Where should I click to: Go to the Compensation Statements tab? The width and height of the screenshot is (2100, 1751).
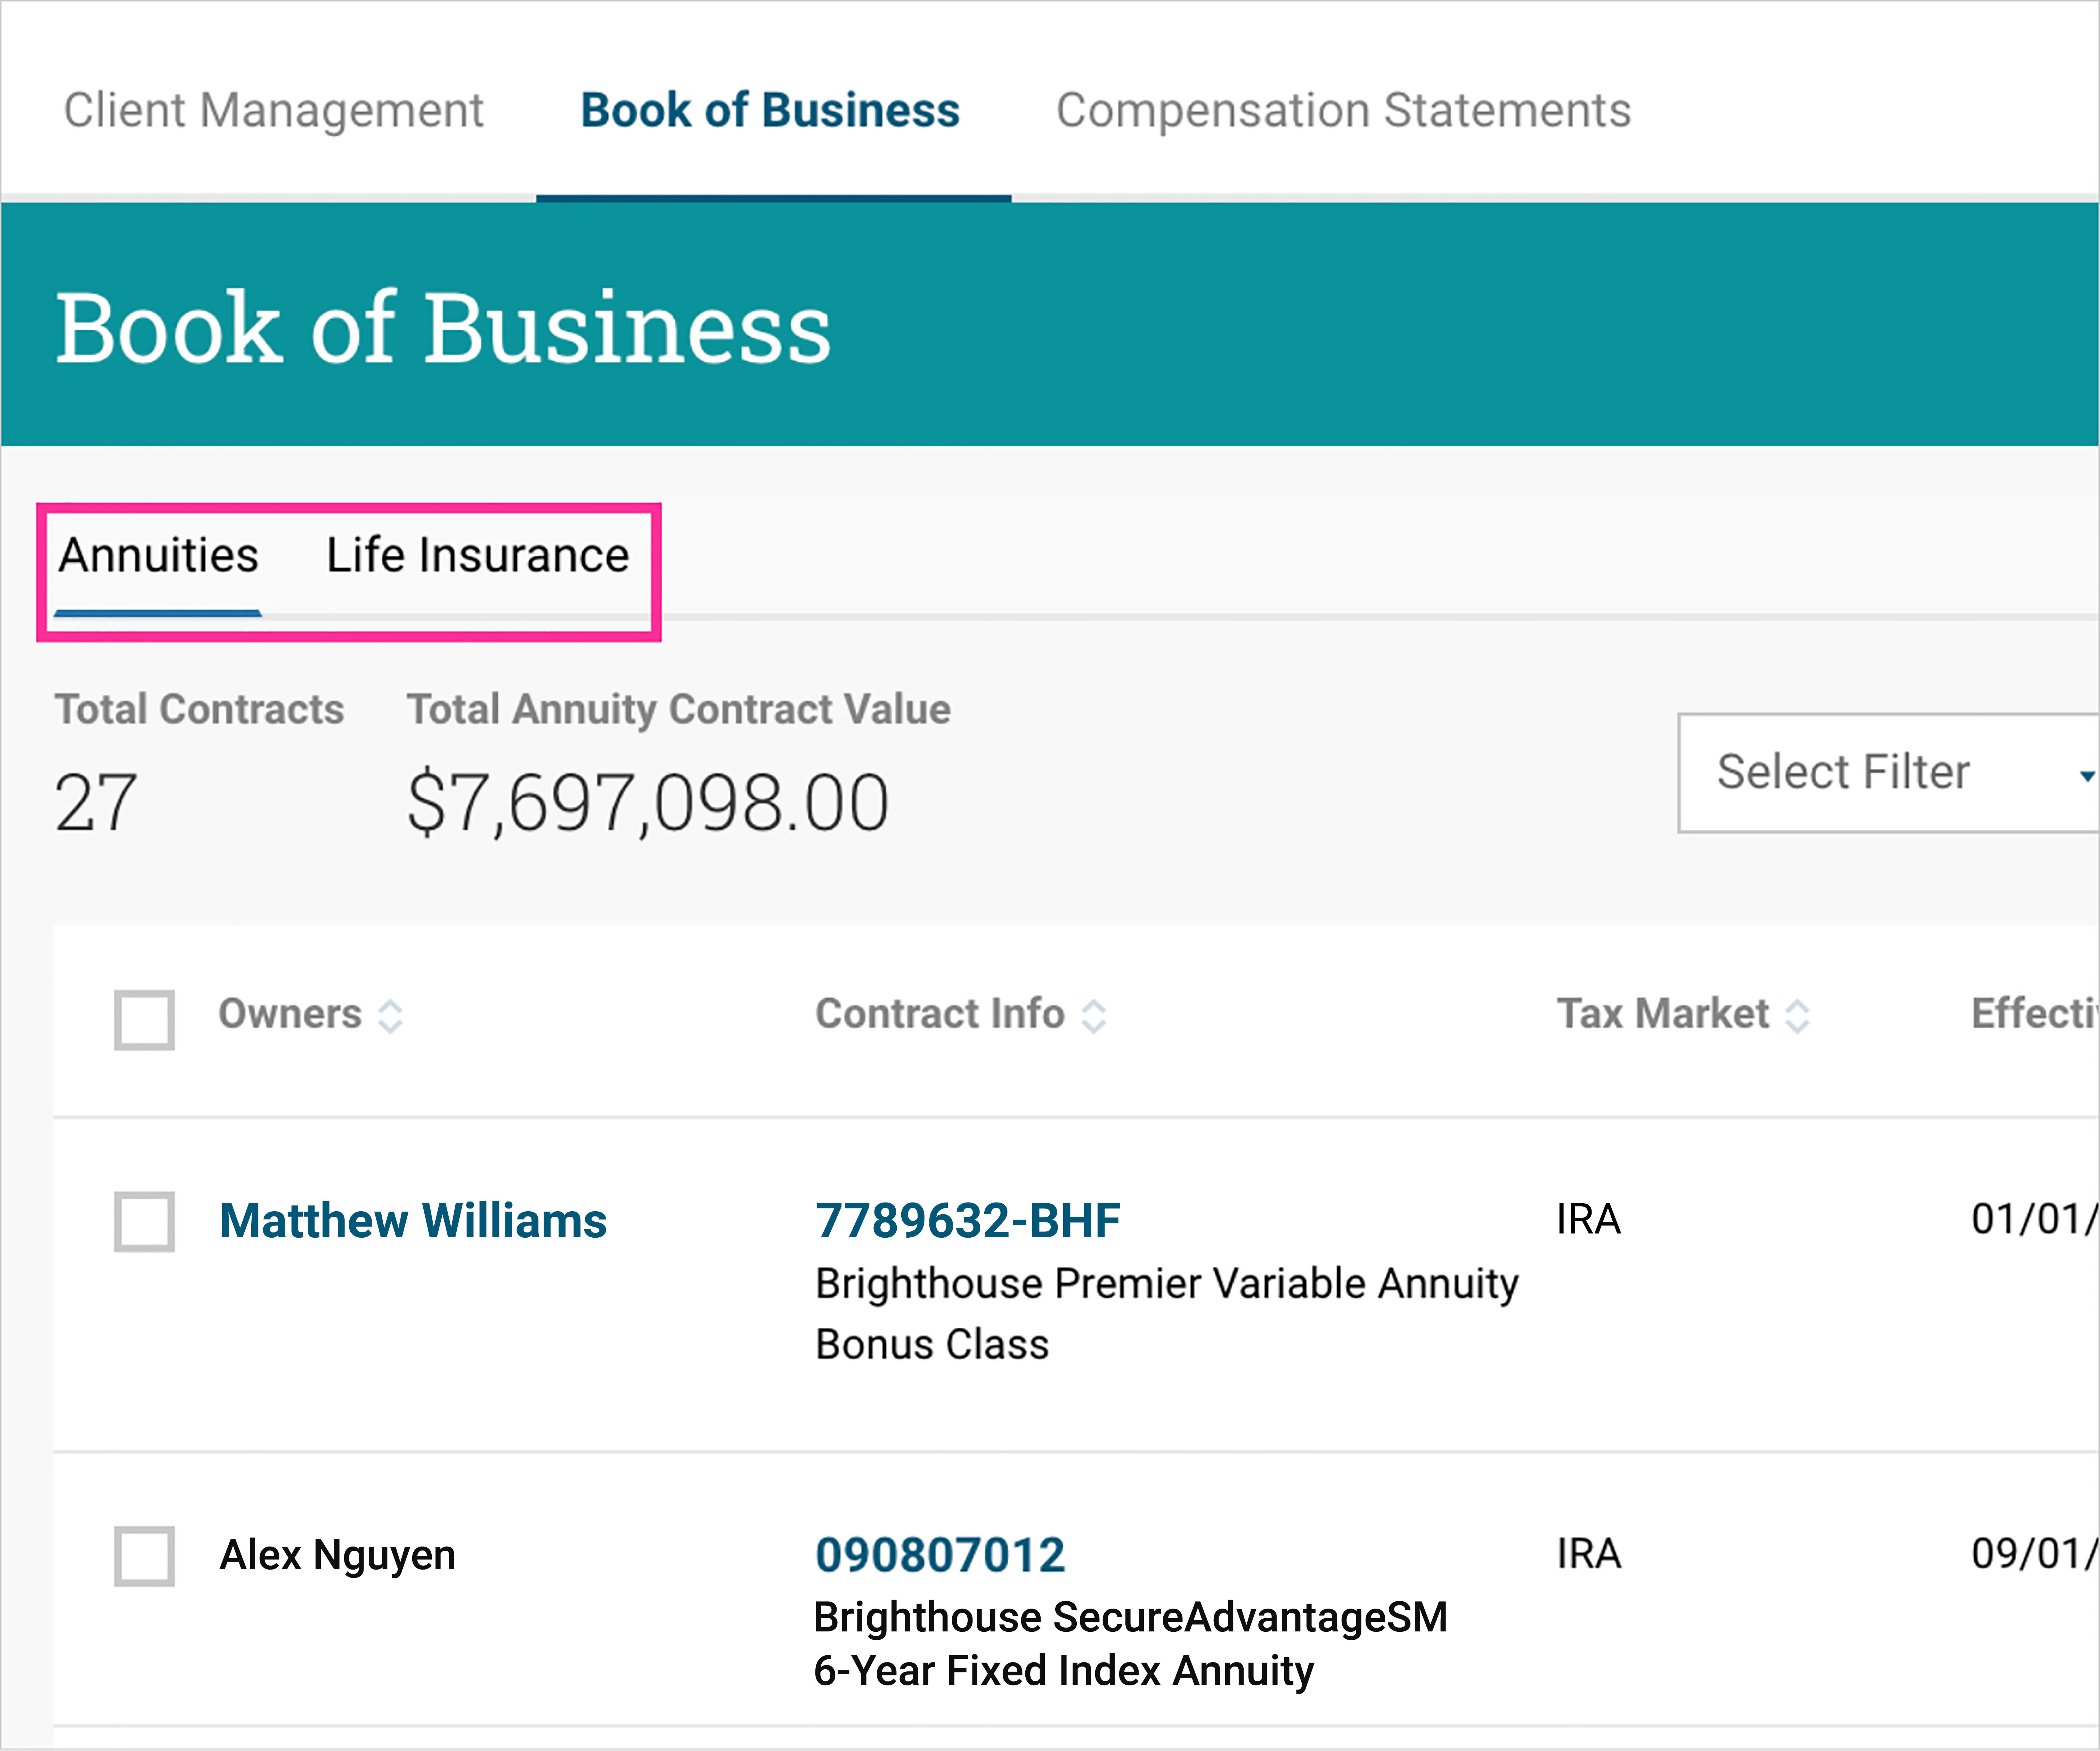click(x=1343, y=110)
